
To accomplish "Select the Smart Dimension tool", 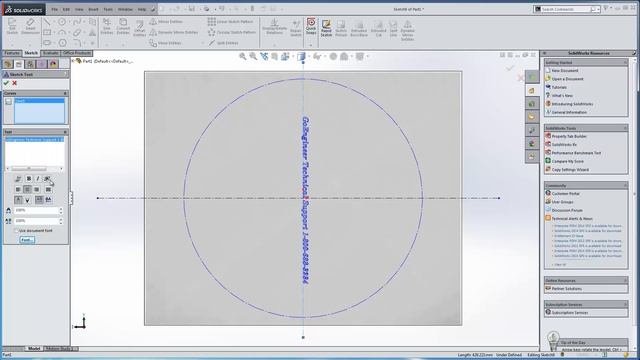I will 30,26.
